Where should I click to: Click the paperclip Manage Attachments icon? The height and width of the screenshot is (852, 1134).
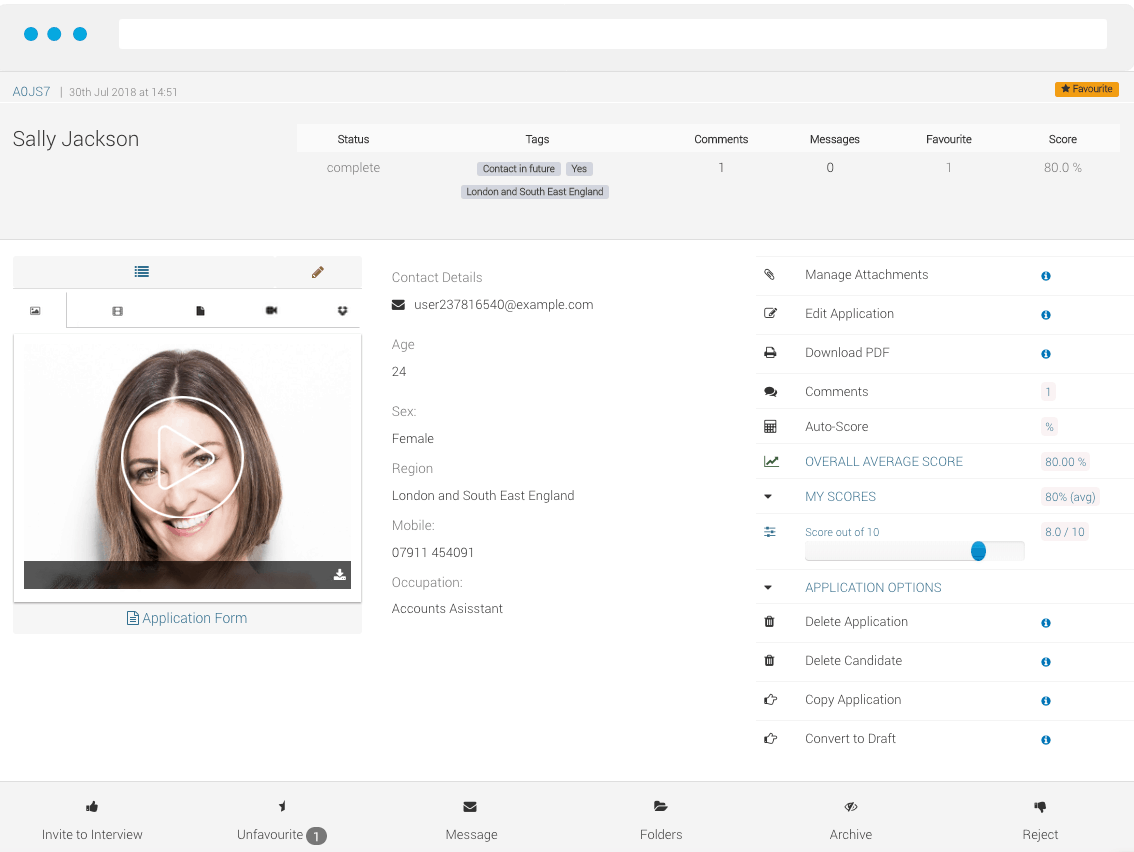tap(770, 275)
